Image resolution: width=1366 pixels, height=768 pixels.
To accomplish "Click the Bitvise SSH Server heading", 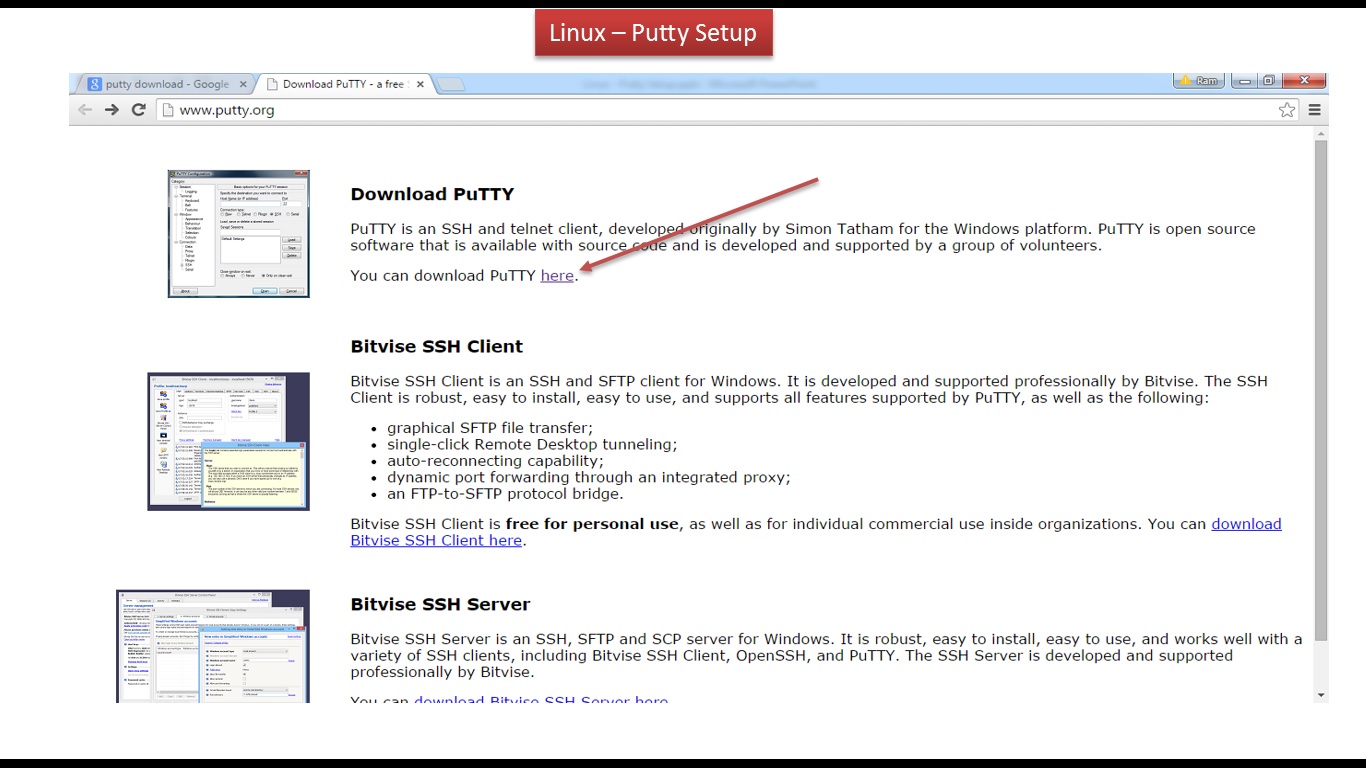I will point(440,604).
